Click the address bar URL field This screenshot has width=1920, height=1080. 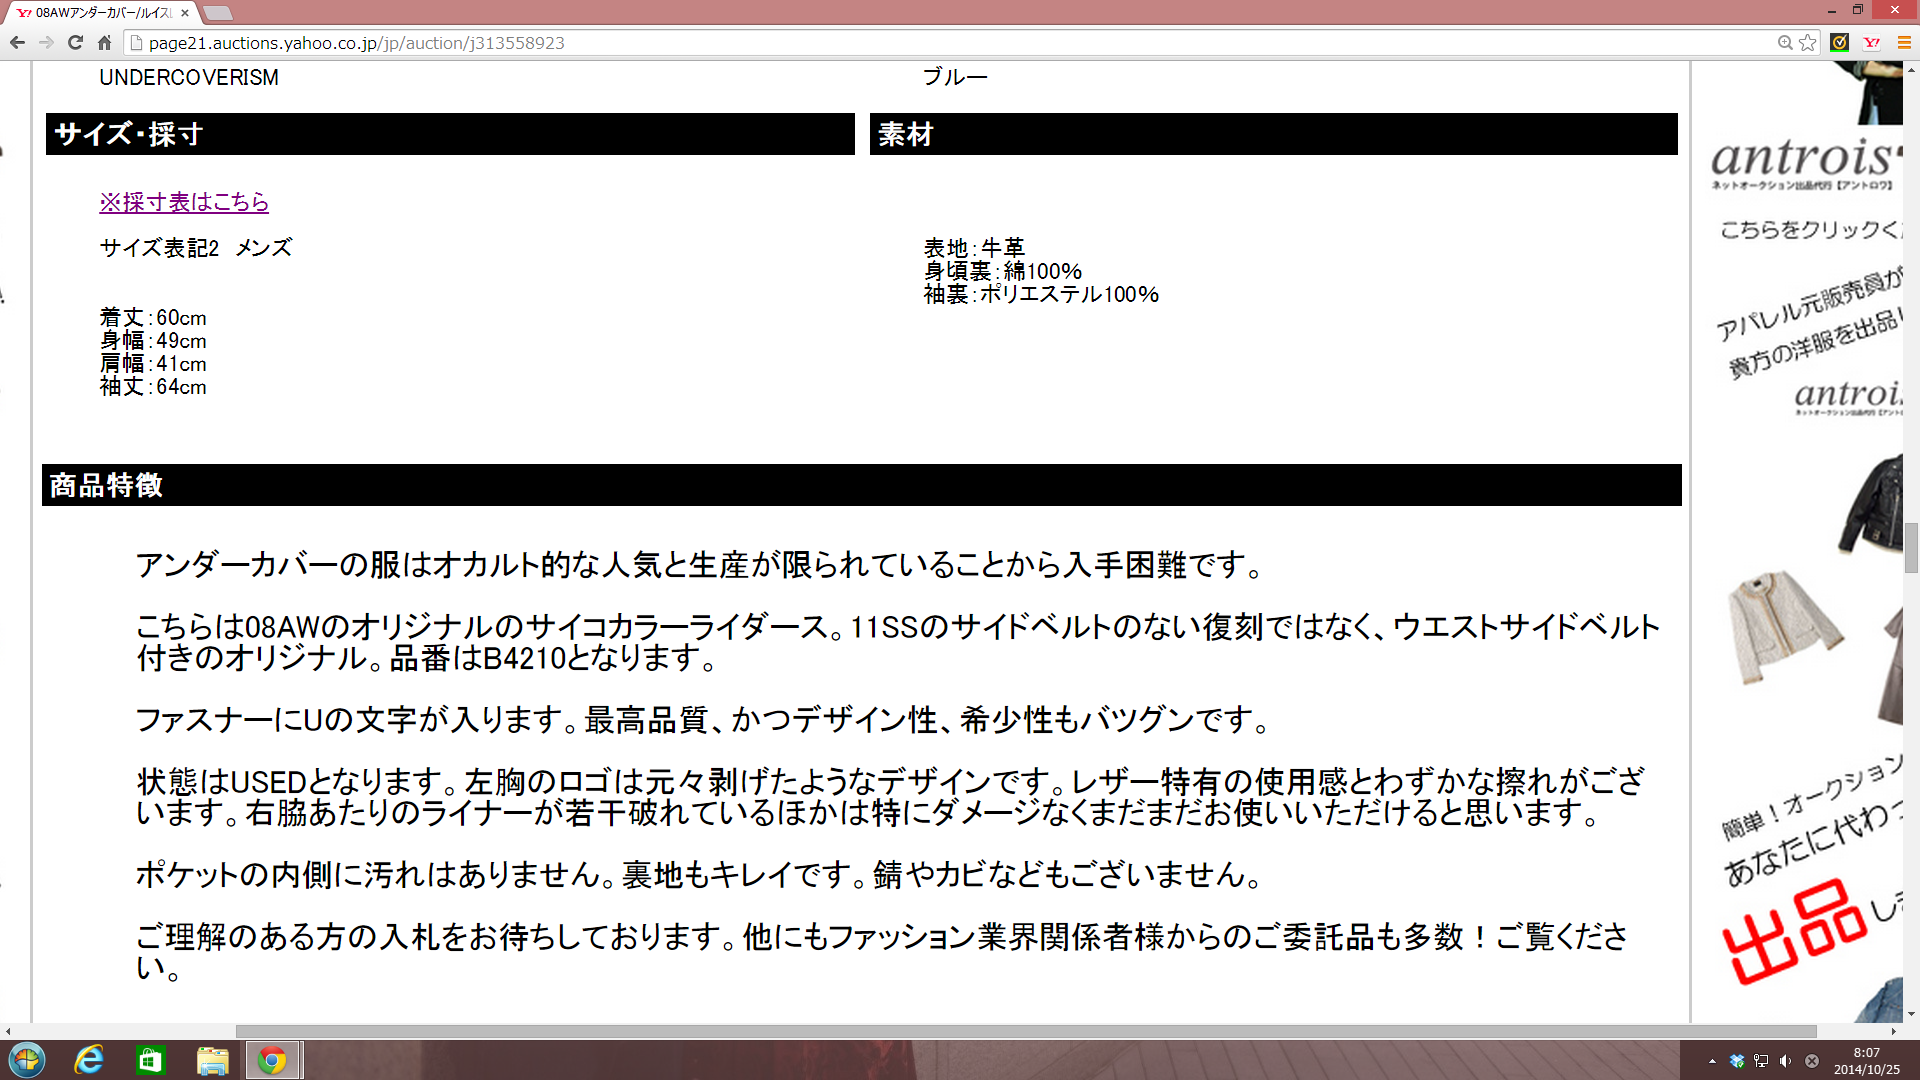(x=950, y=43)
